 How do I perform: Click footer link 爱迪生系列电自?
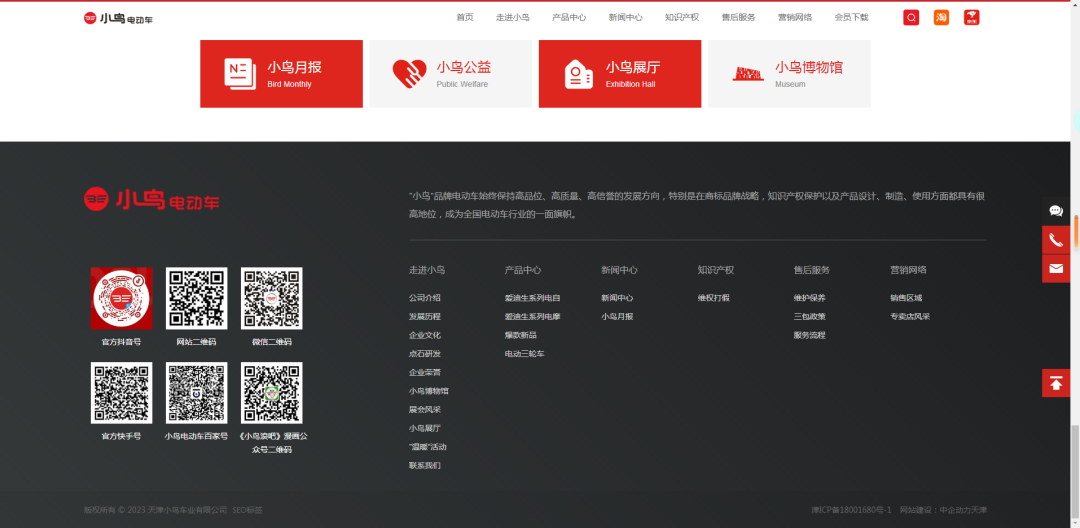pyautogui.click(x=532, y=298)
